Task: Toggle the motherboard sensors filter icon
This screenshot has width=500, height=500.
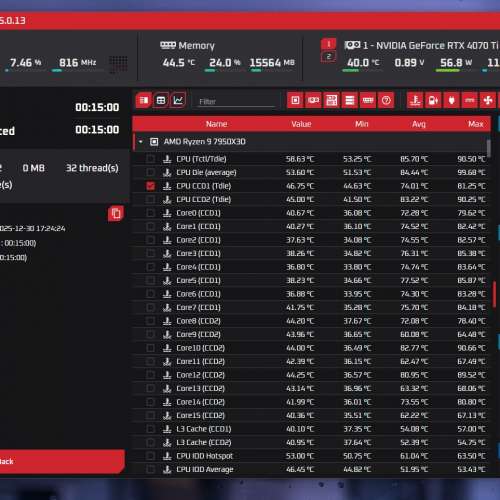Action: pos(332,100)
